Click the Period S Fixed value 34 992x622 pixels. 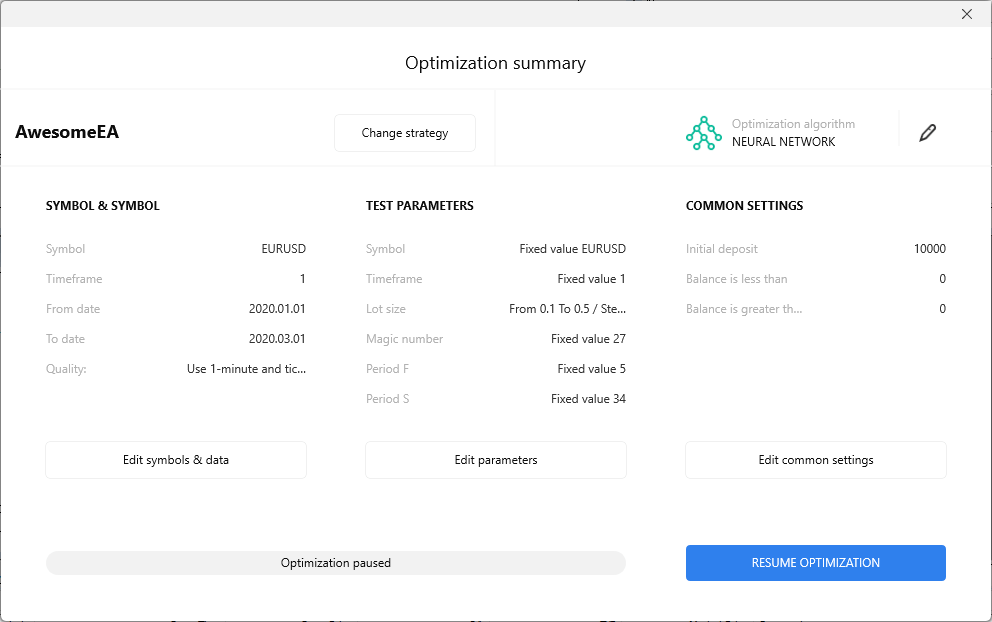coord(588,399)
